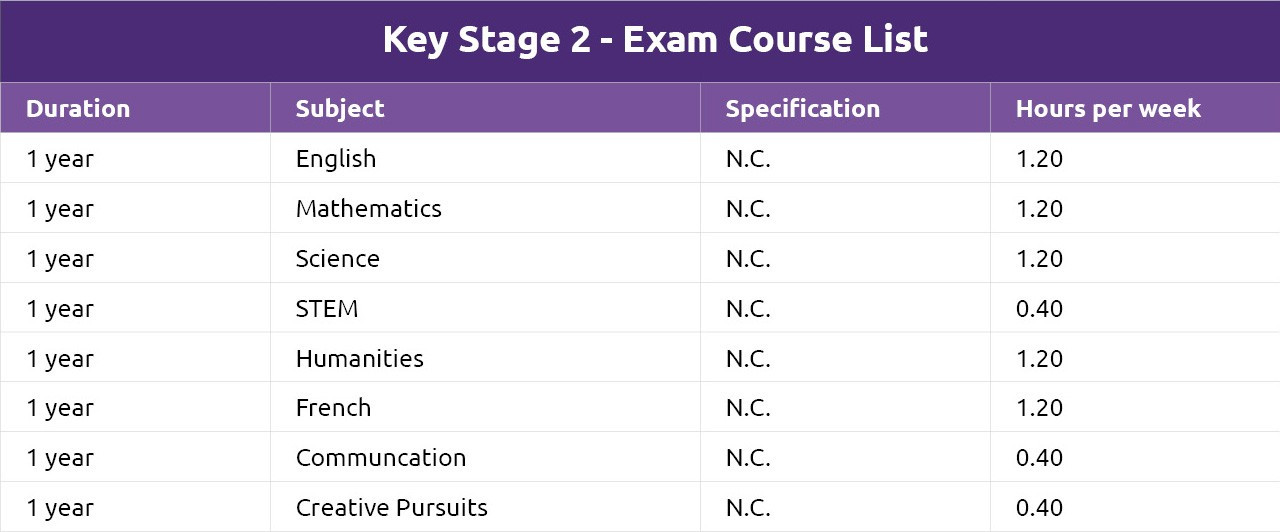Screen dimensions: 1280x532
Task: Click the 0.40 hours value for Creative Pursuits
Action: coord(1039,508)
